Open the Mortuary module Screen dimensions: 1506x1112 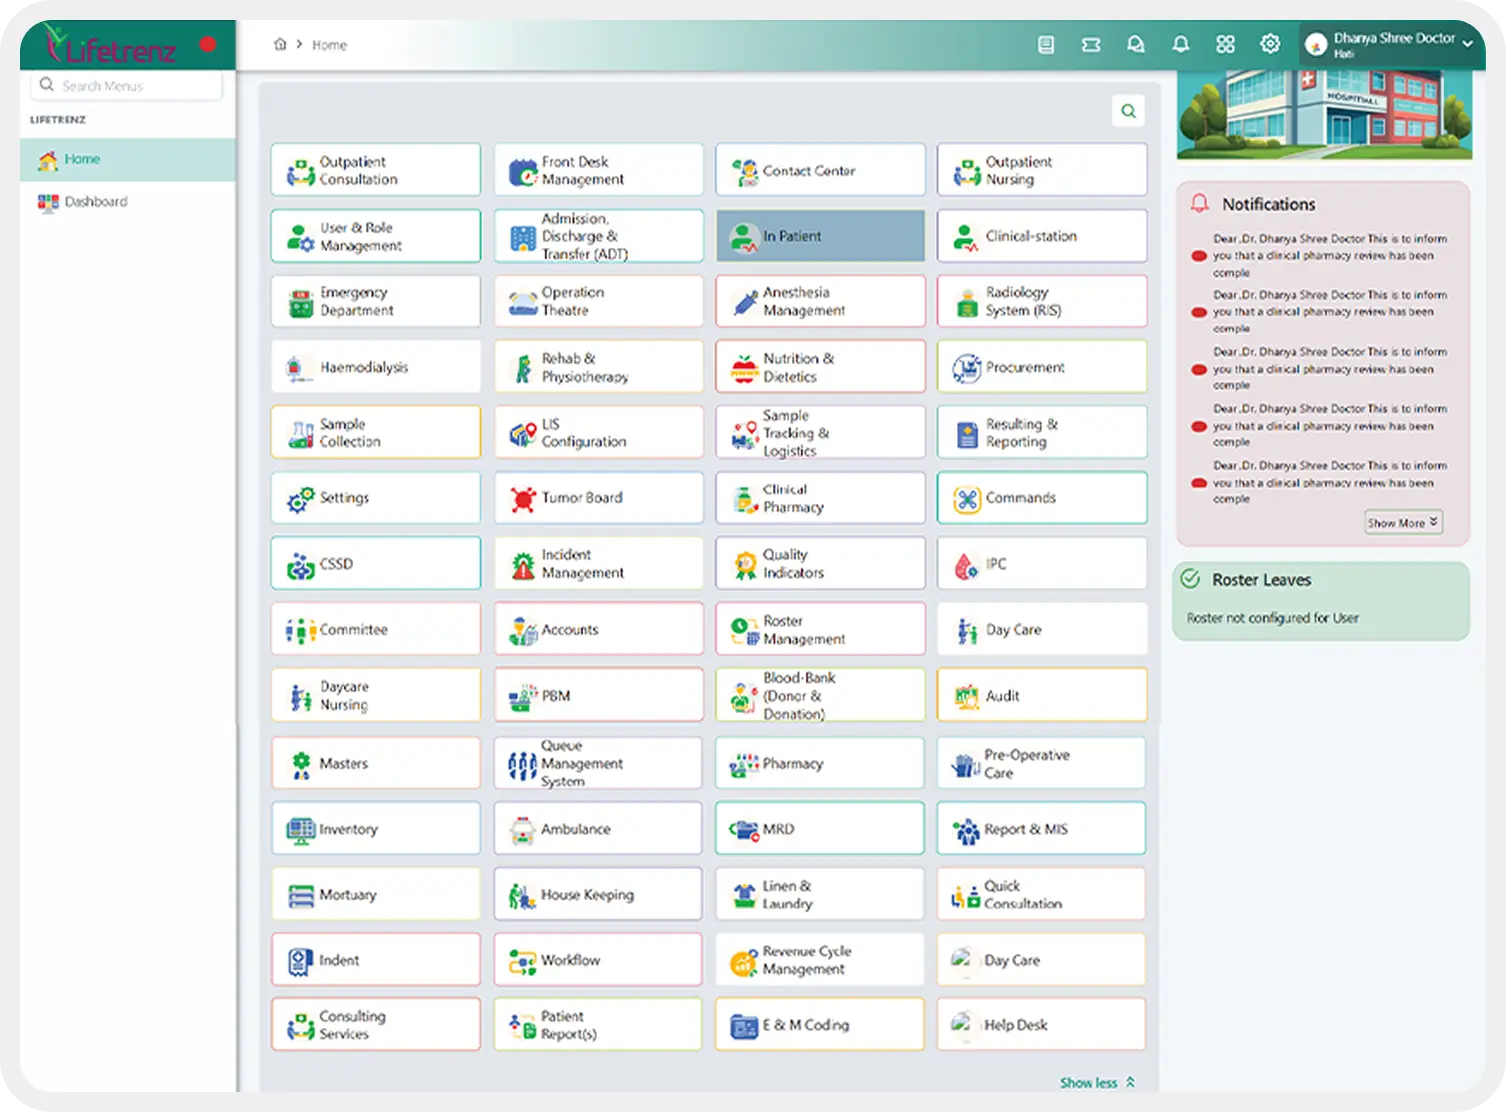click(x=376, y=894)
